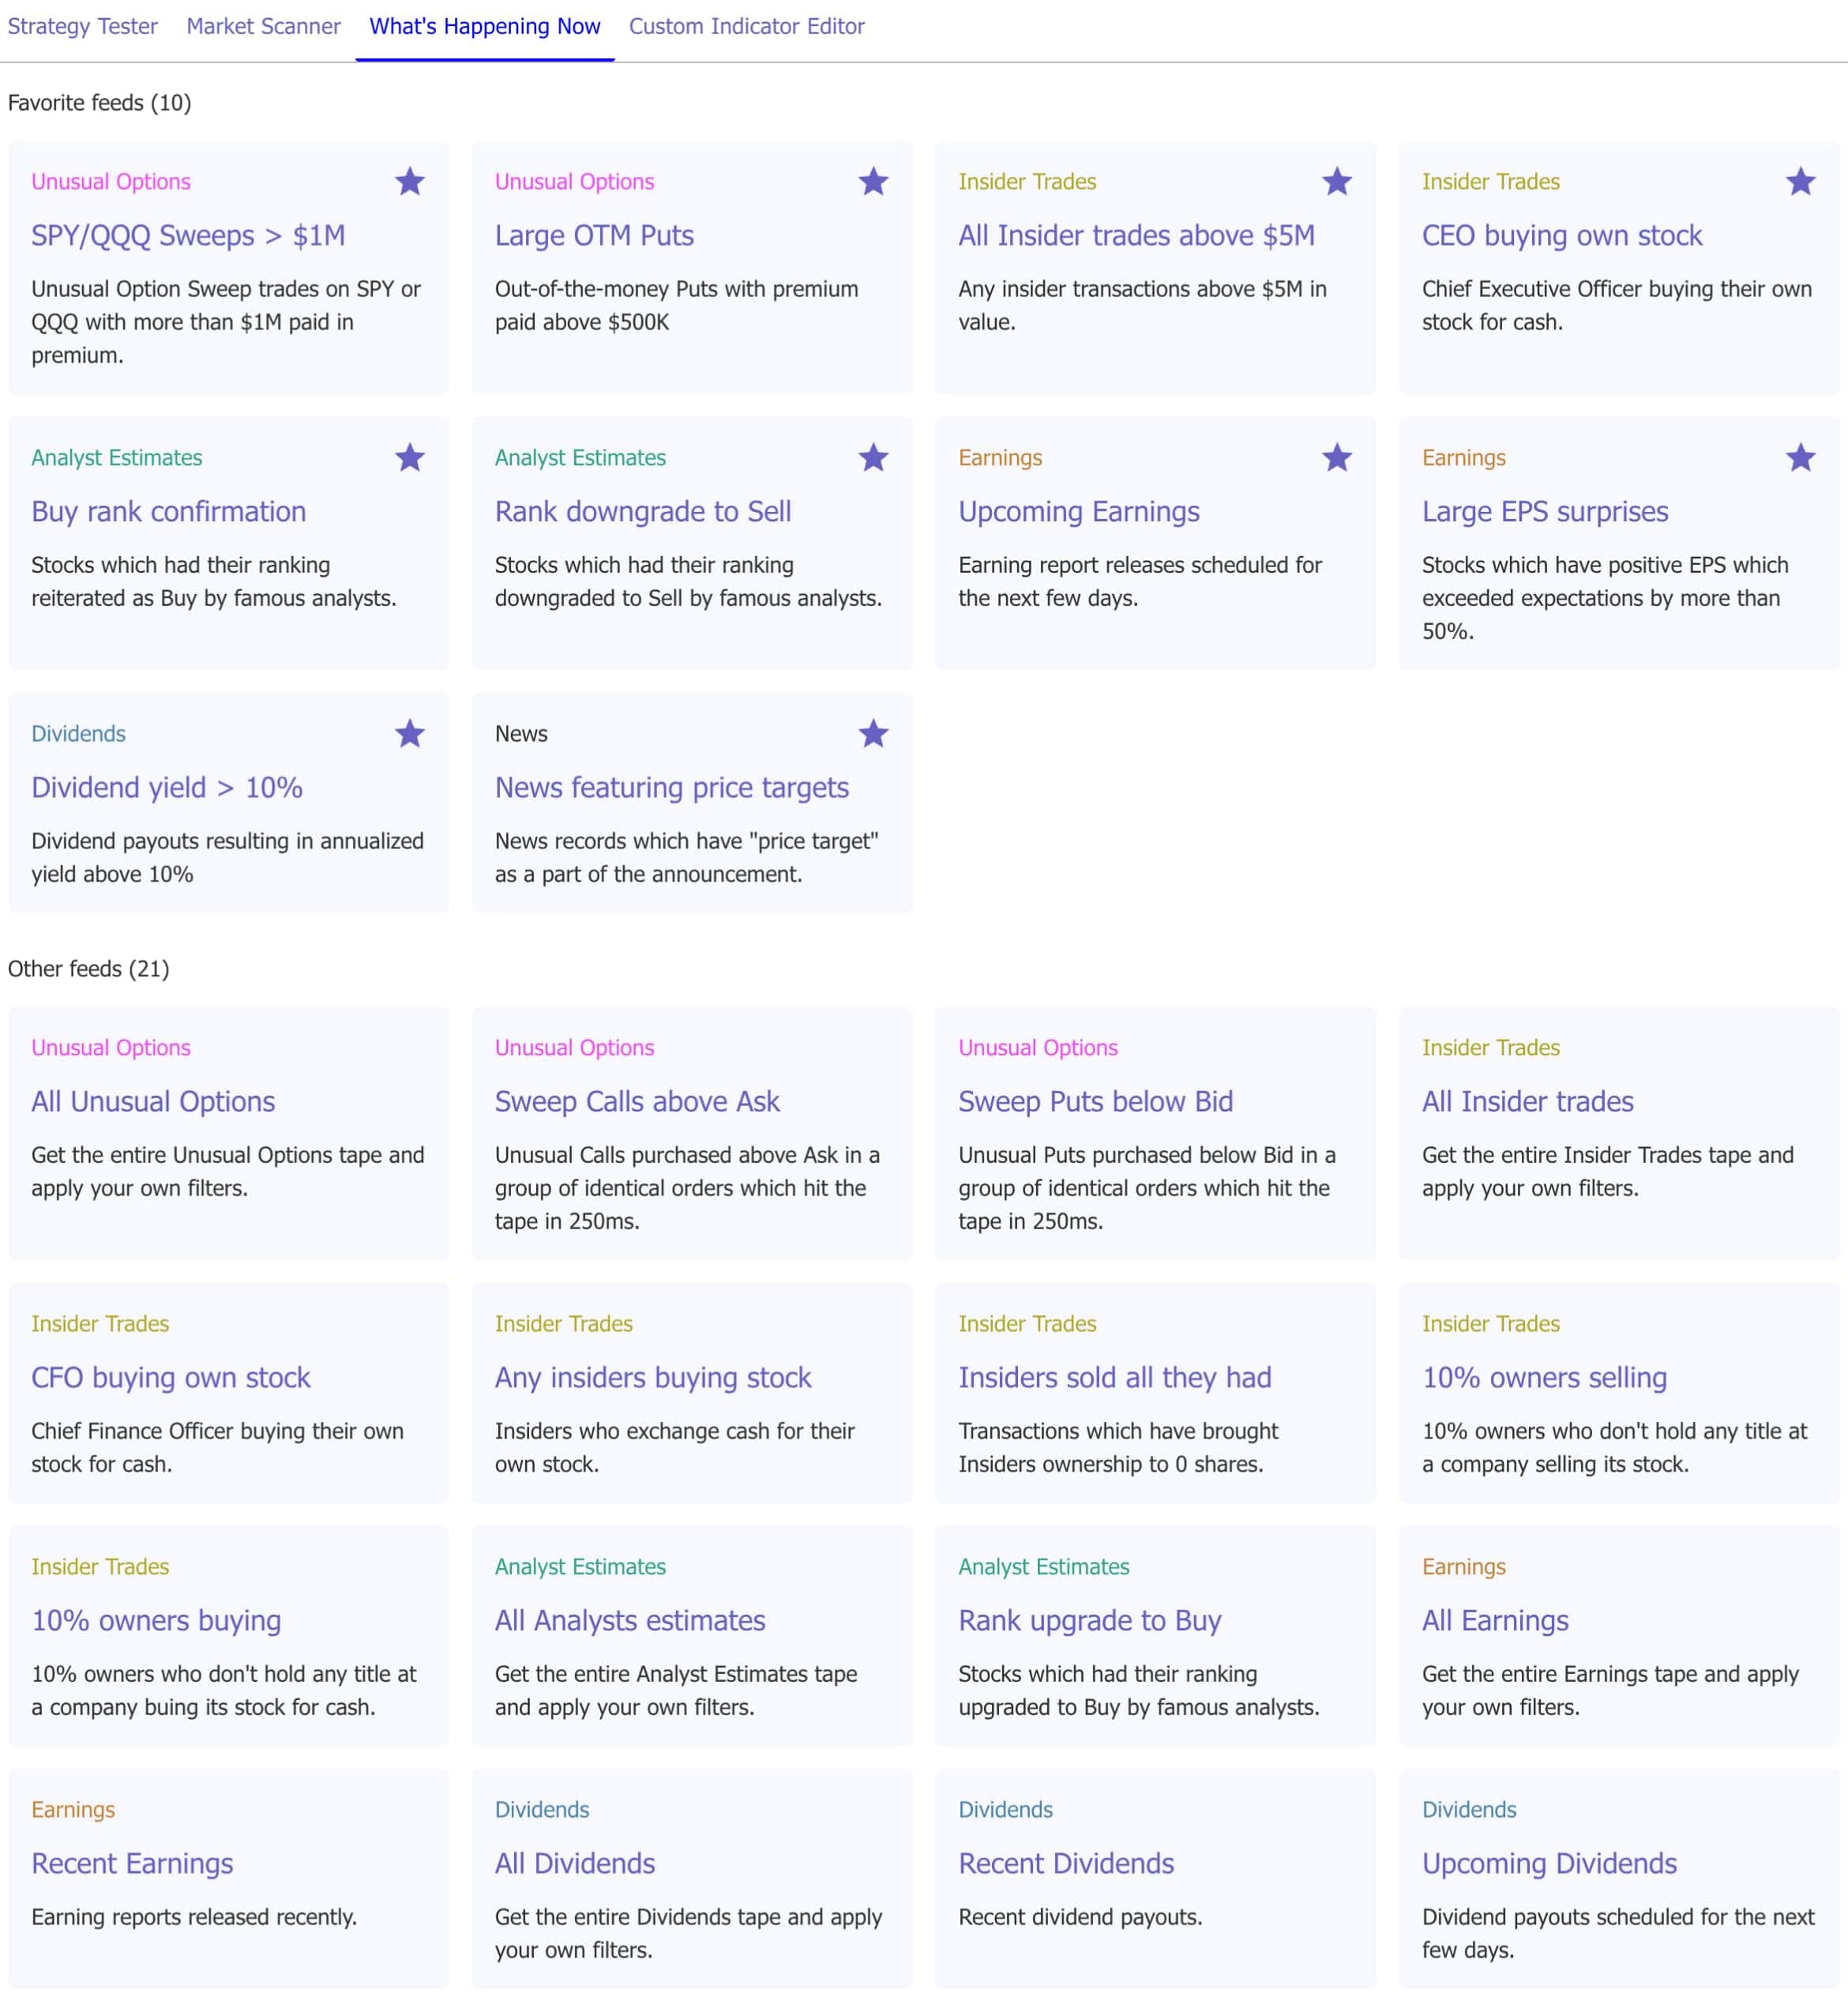Click the star on News featuring price targets
Viewport: 1848px width, 1997px height.
click(x=873, y=733)
